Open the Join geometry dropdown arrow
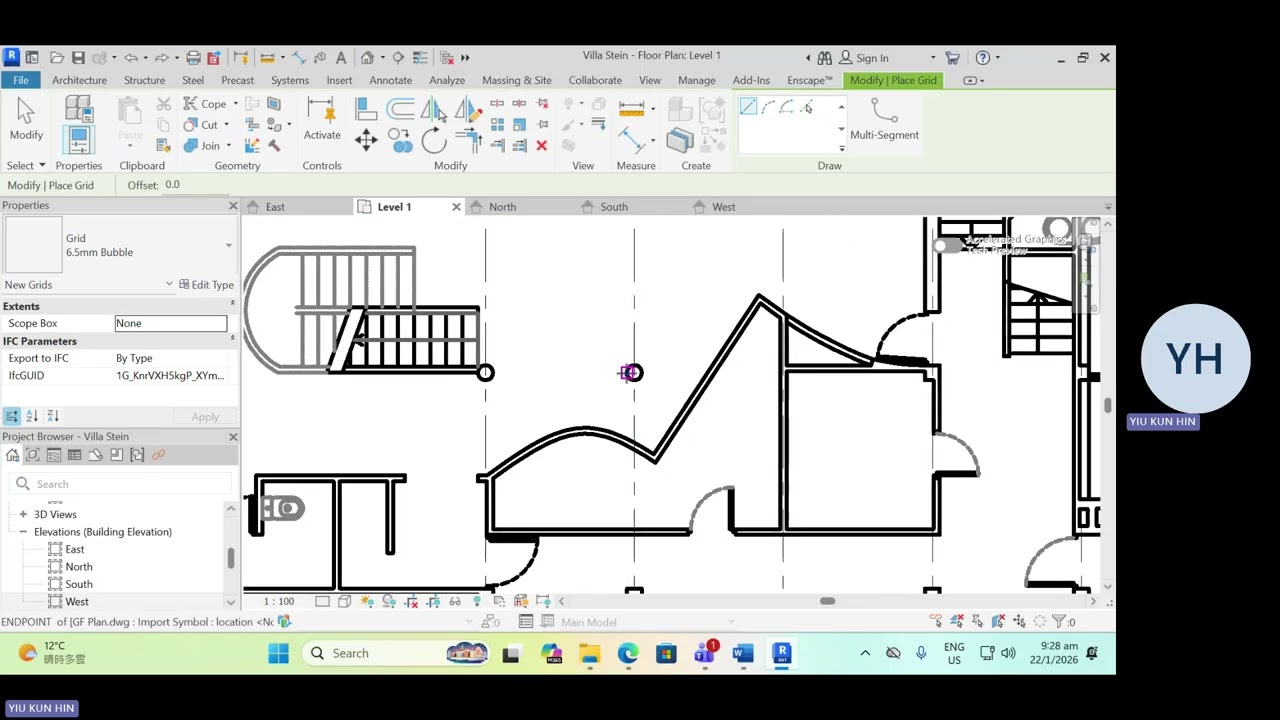This screenshot has height=720, width=1280. click(228, 147)
